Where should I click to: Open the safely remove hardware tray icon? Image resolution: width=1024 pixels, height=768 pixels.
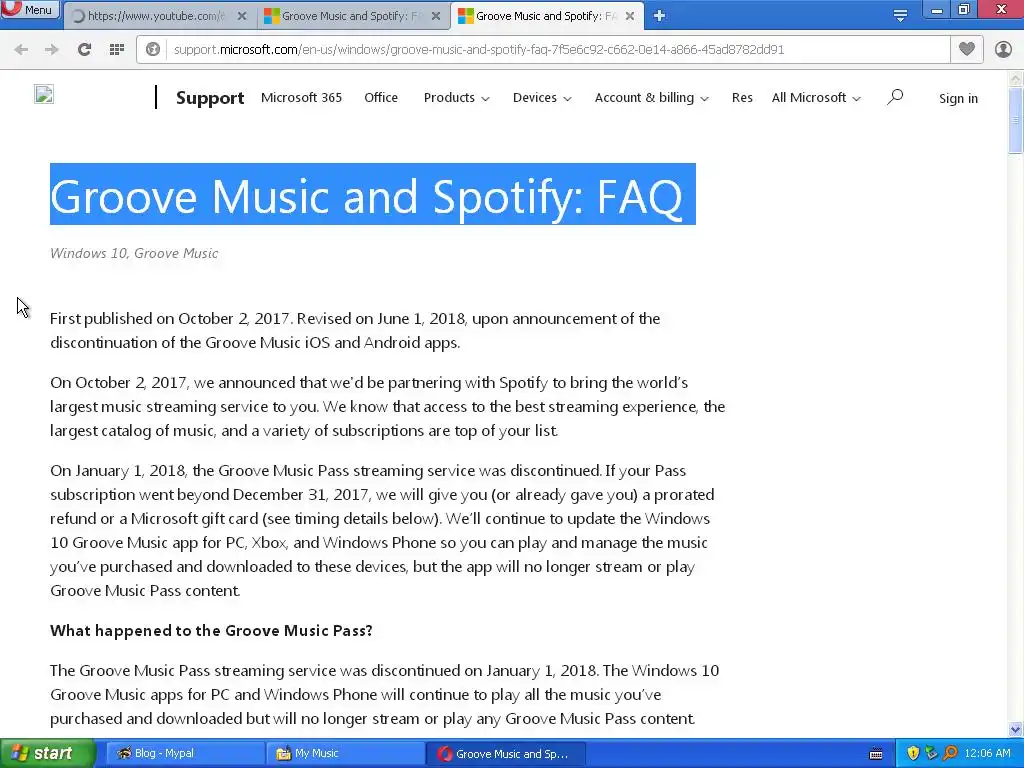pos(931,754)
